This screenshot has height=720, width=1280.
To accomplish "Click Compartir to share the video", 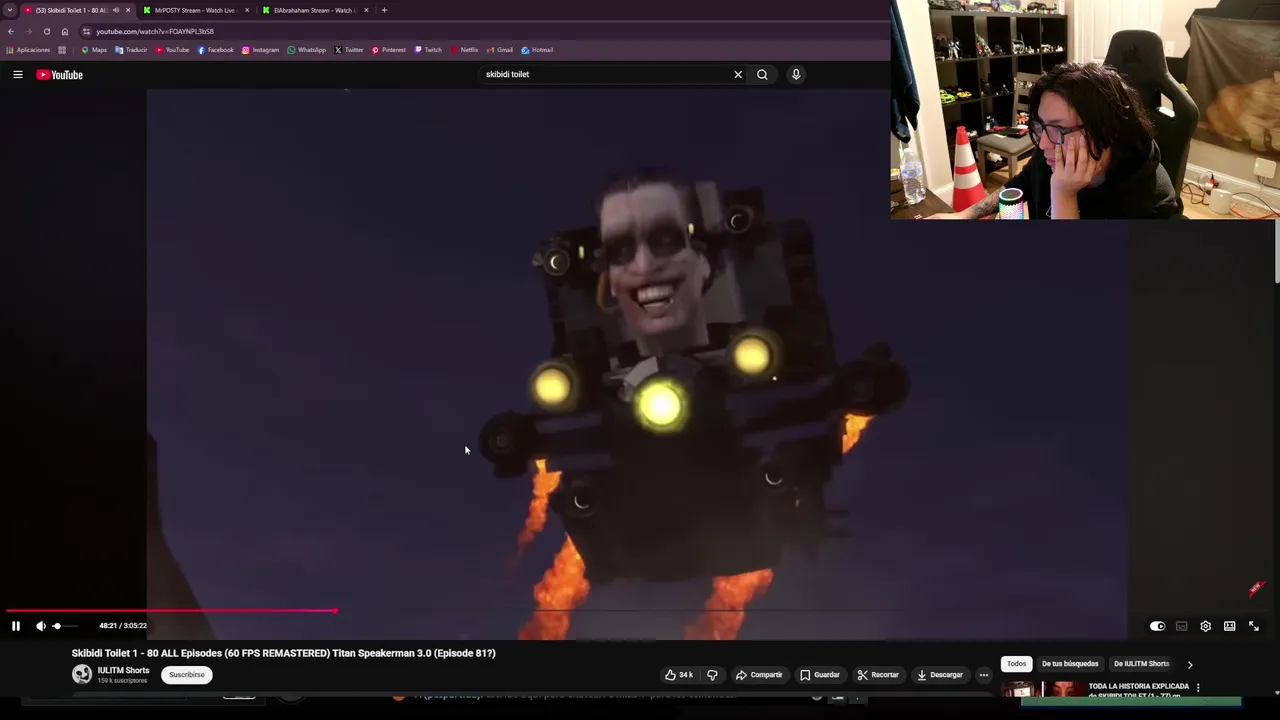I will click(x=759, y=675).
